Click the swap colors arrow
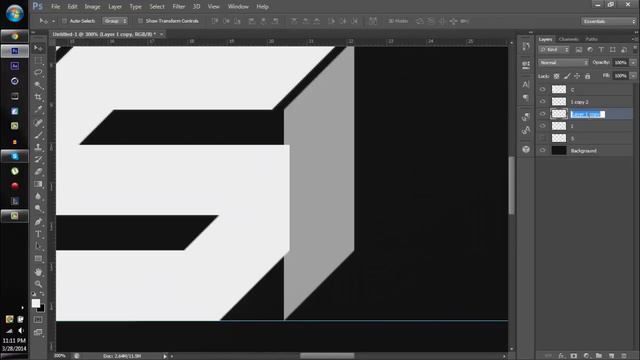 click(42, 294)
